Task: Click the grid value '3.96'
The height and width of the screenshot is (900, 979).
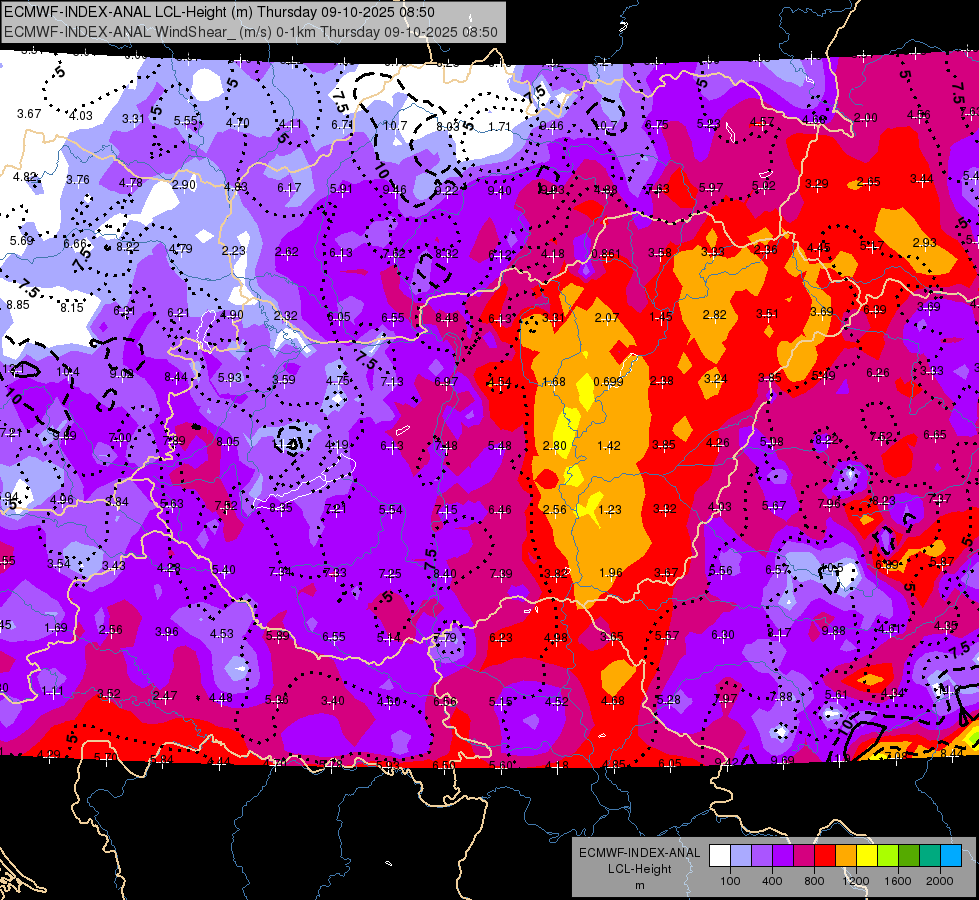Action: [167, 632]
